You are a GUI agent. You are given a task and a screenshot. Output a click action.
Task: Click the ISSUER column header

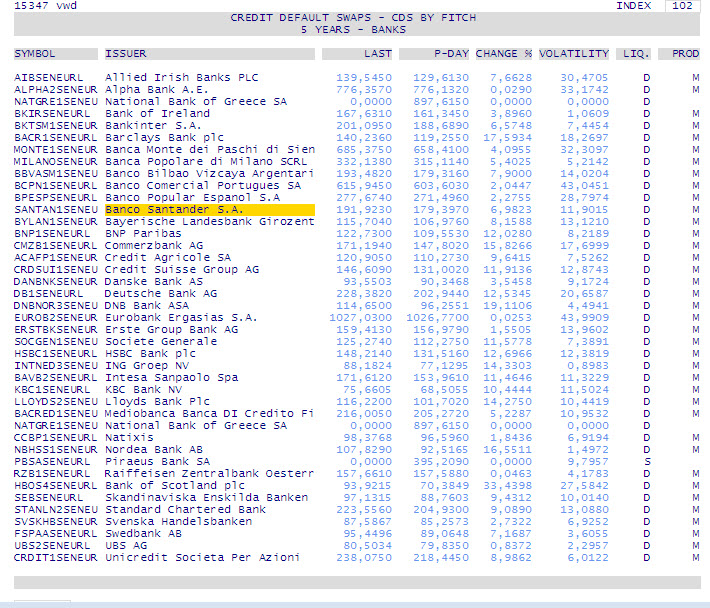point(210,54)
